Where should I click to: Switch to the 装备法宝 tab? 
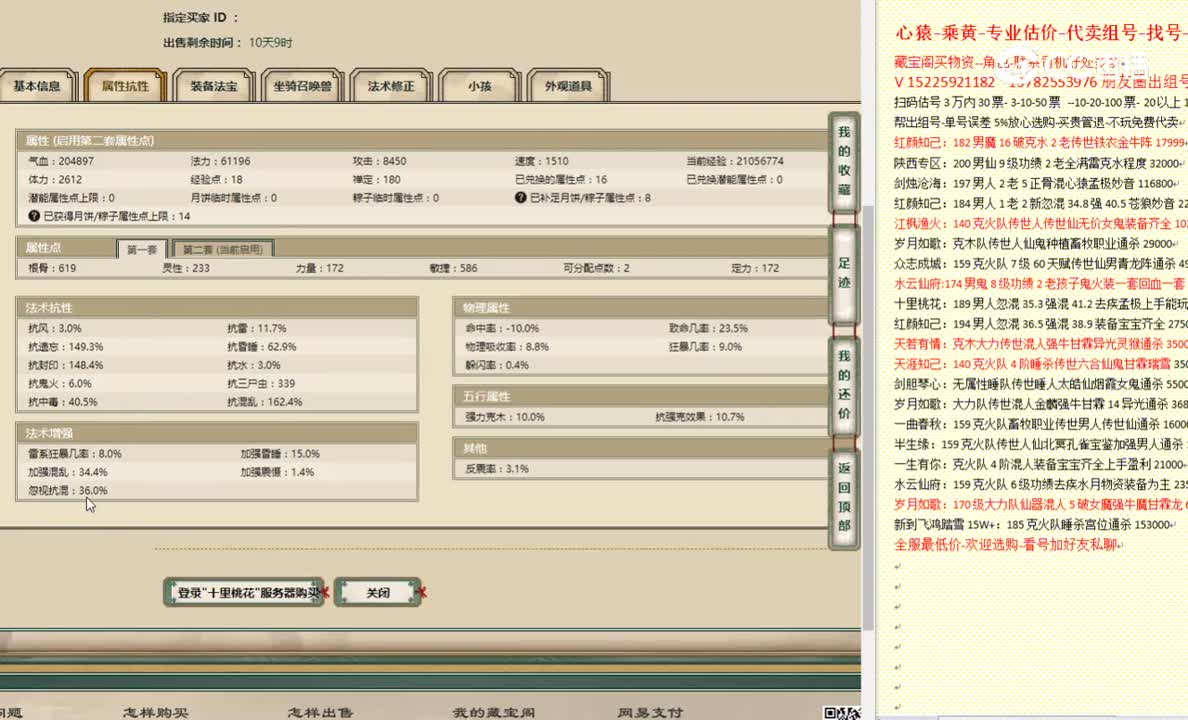click(x=214, y=86)
